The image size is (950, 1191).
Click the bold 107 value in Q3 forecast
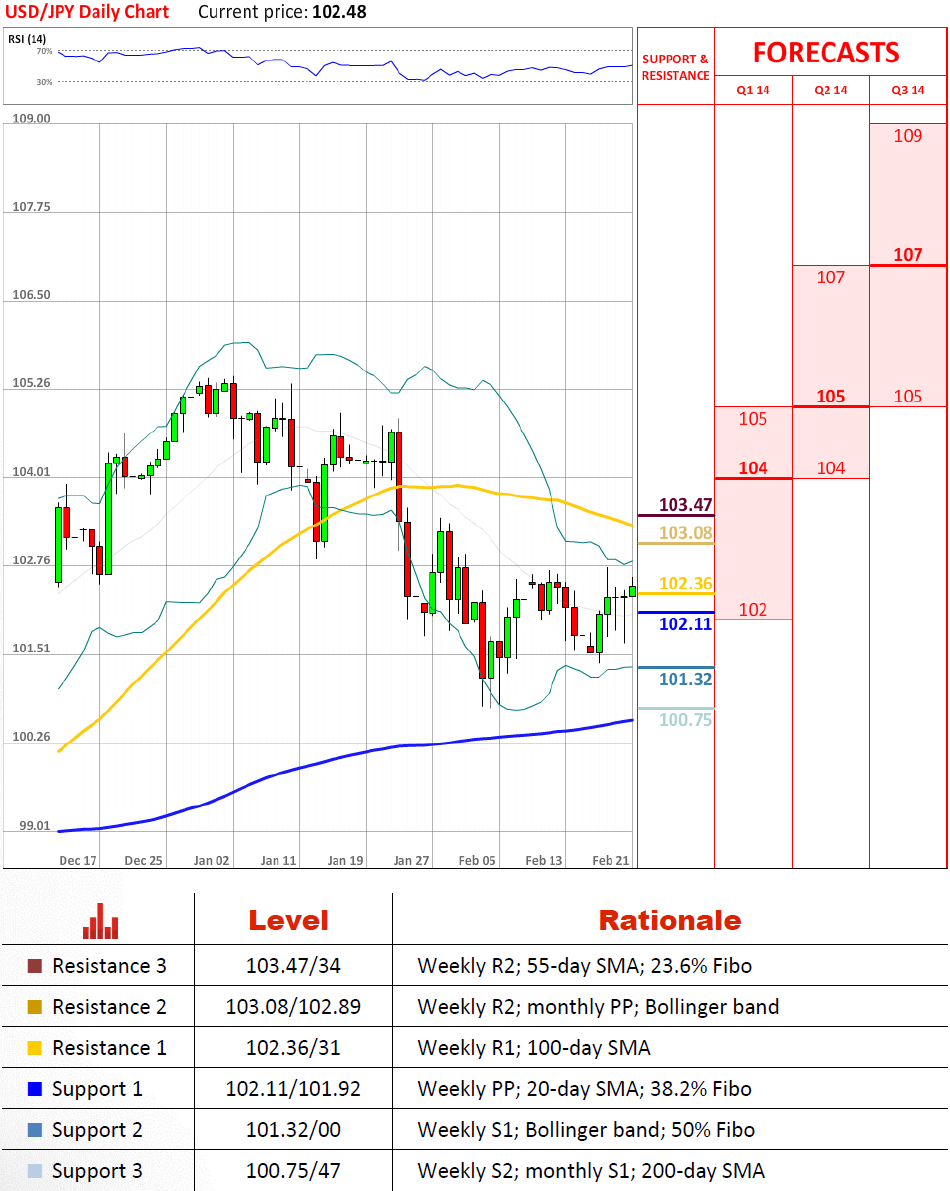(x=907, y=255)
